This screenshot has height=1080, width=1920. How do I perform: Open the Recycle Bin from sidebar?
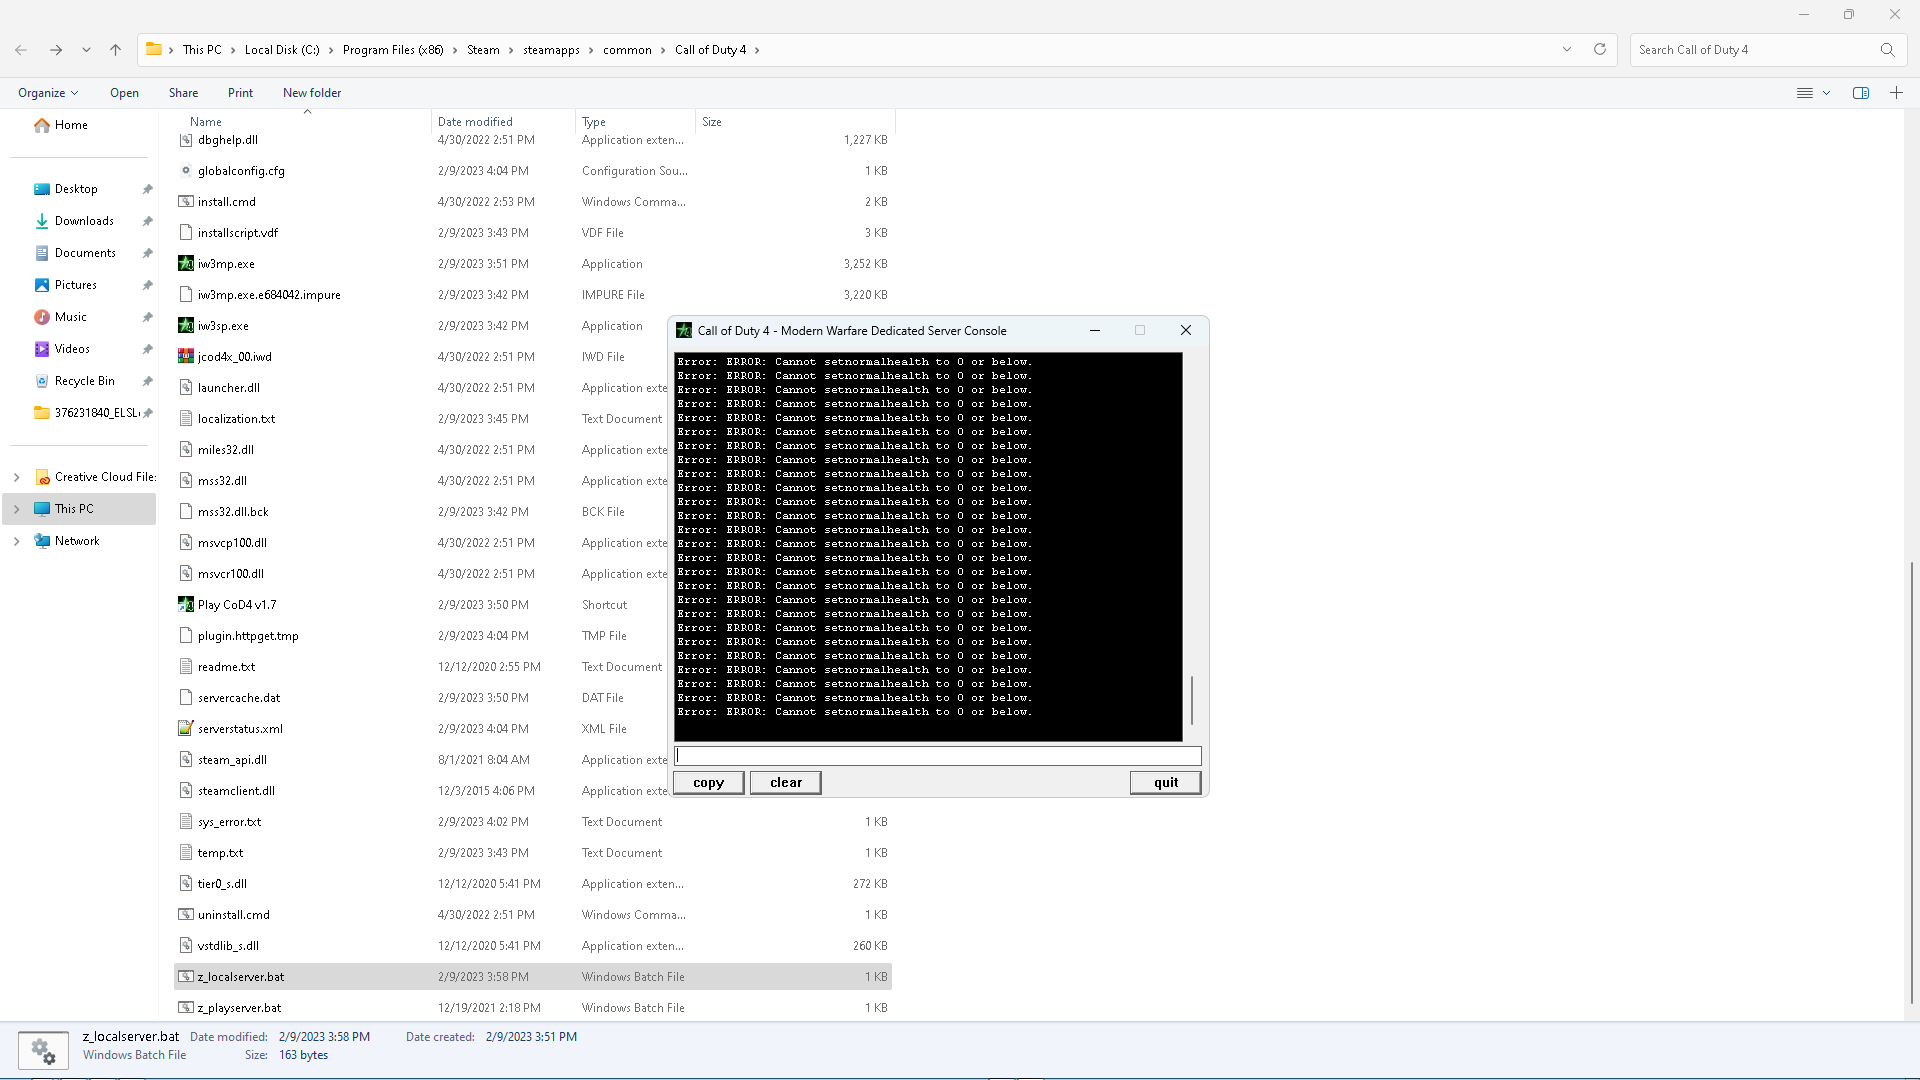(x=84, y=381)
